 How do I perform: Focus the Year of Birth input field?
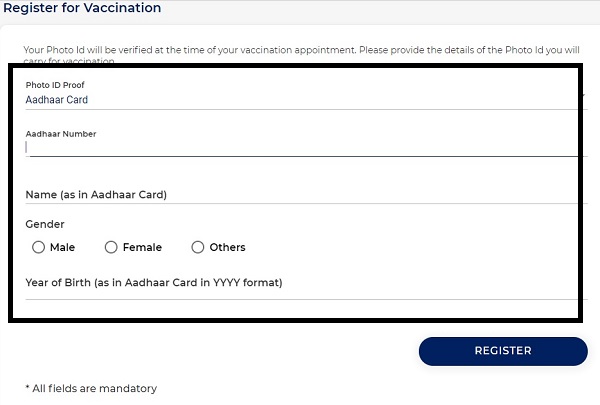[x=300, y=283]
